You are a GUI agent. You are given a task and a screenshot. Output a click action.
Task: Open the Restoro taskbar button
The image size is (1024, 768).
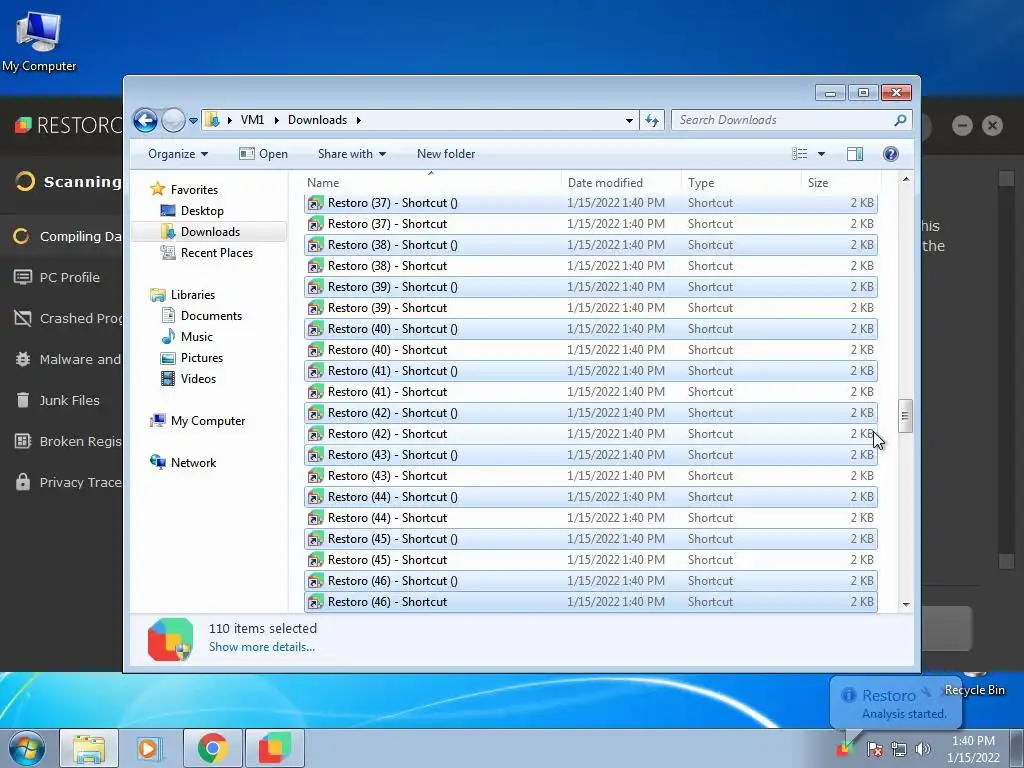(x=274, y=748)
